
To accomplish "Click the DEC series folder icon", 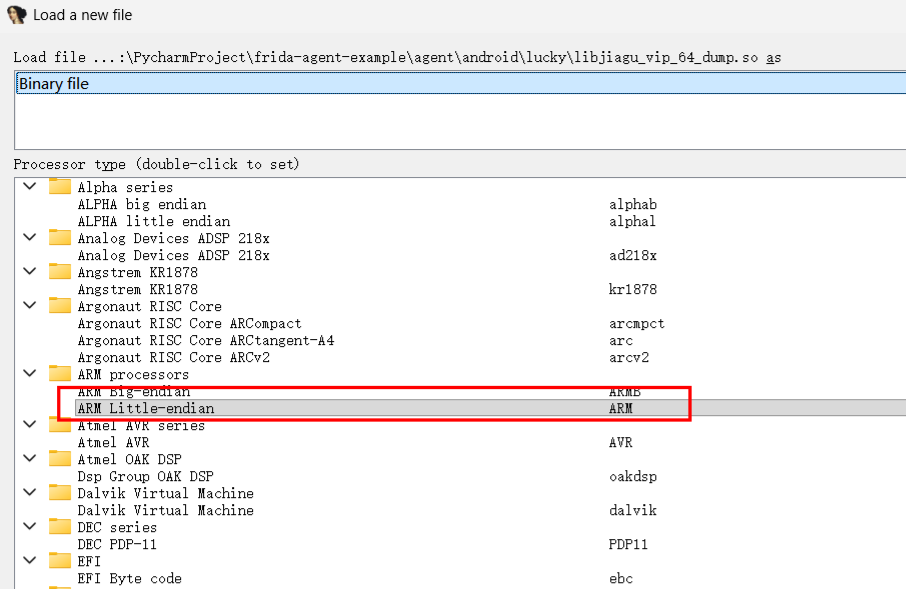I will pyautogui.click(x=60, y=527).
